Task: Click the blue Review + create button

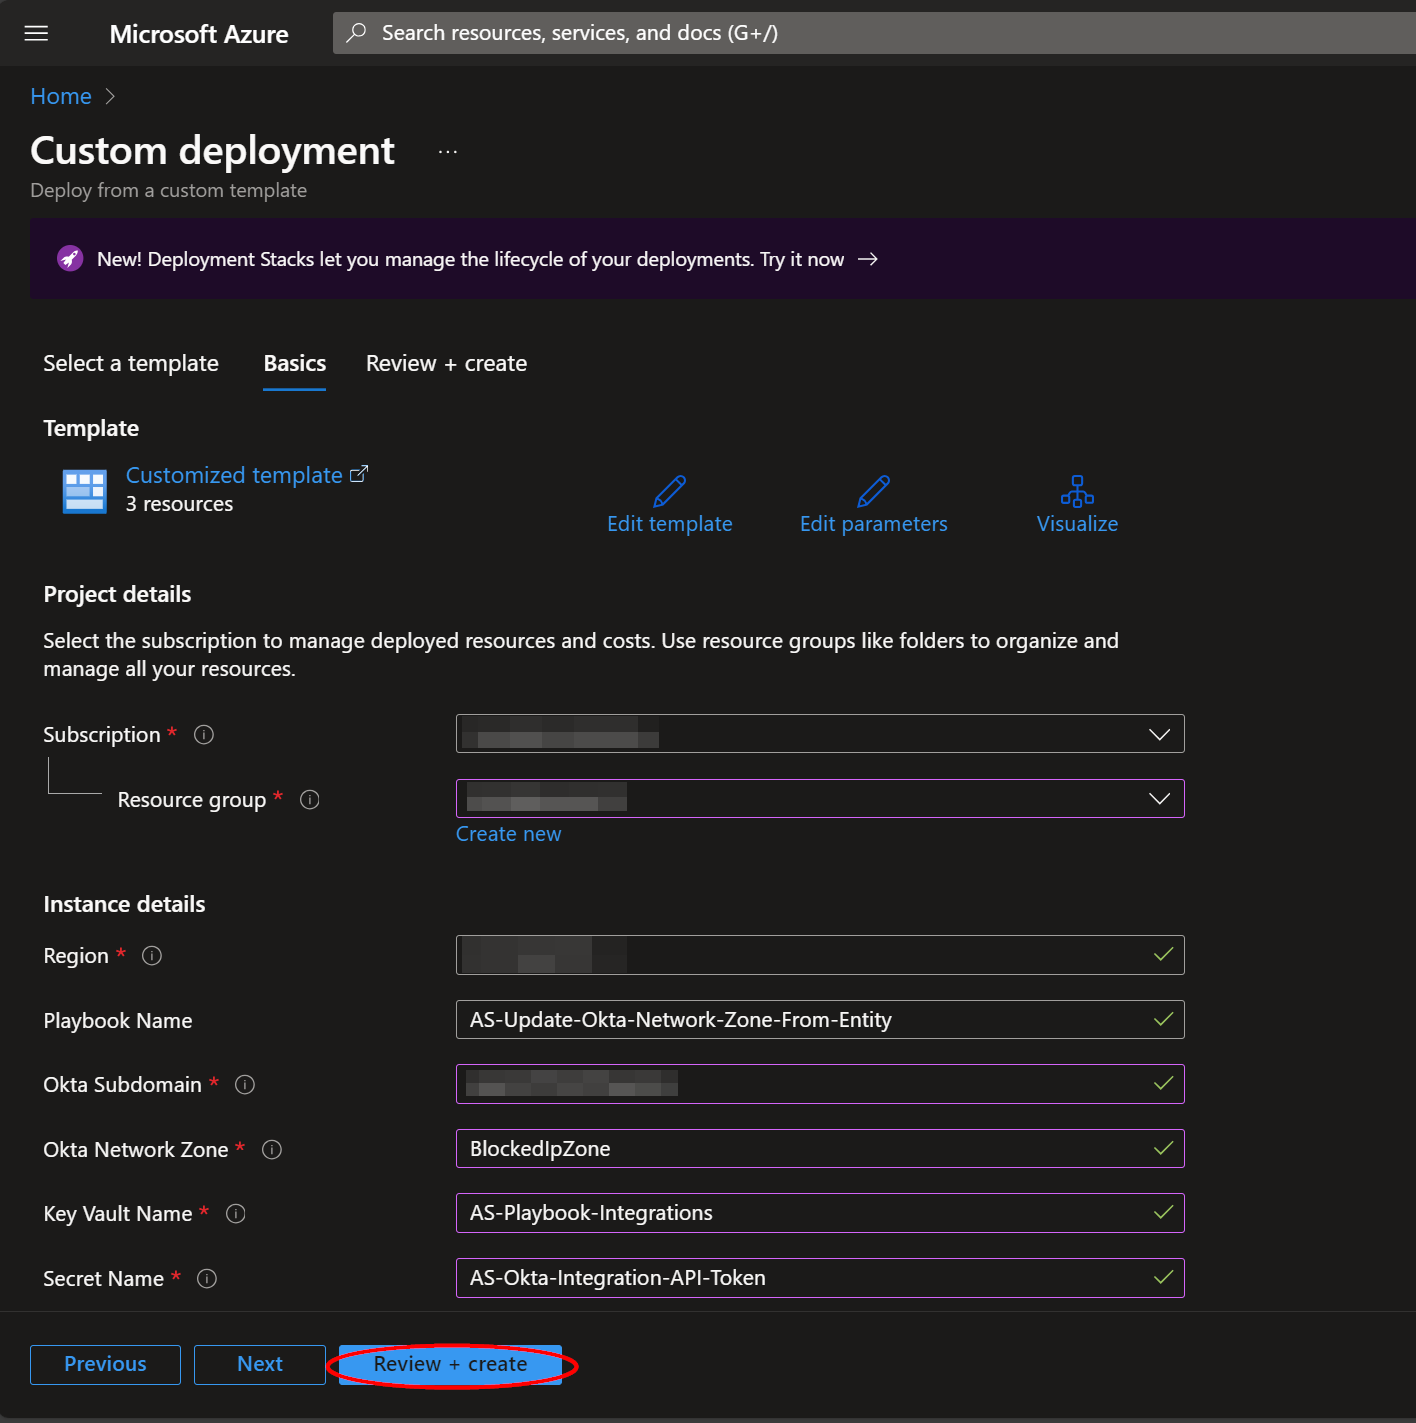Action: coord(450,1365)
